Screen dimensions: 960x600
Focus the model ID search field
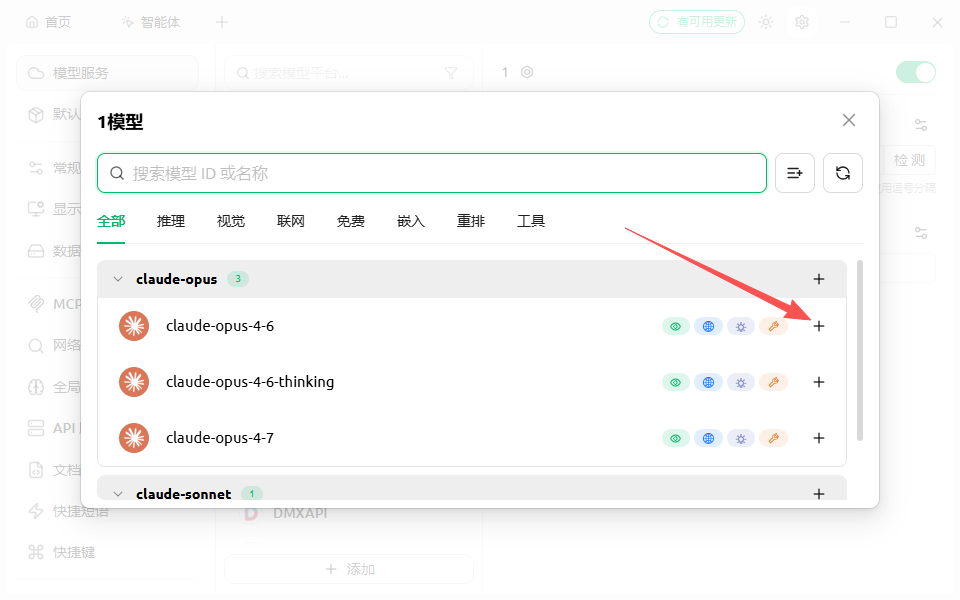click(x=440, y=173)
